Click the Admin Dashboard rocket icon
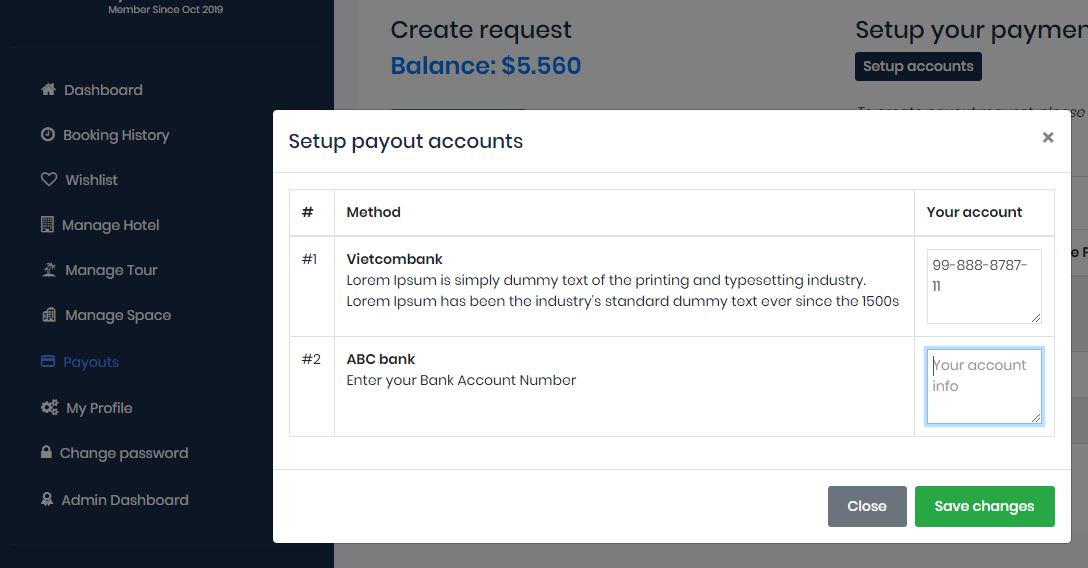Viewport: 1088px width, 568px height. [47, 500]
